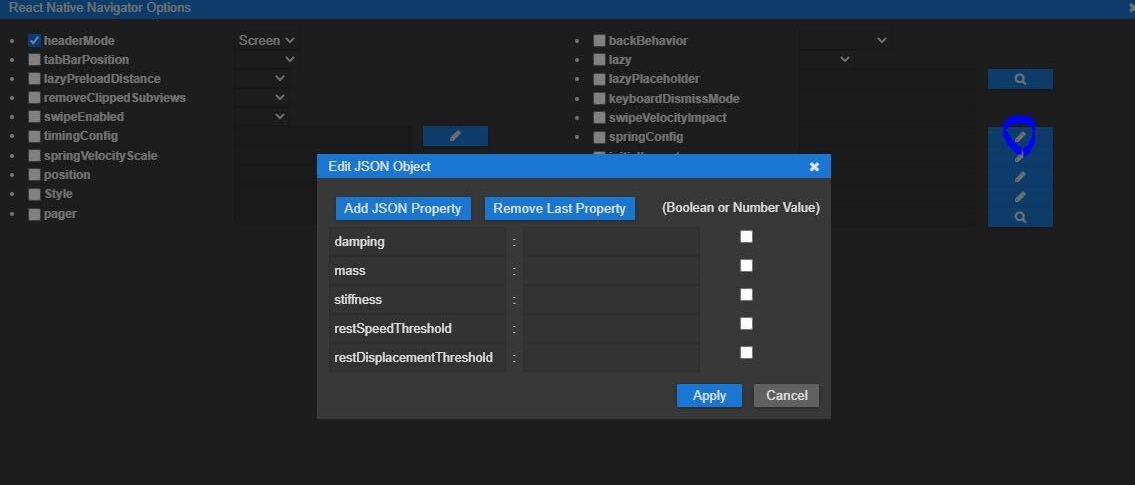Screen dimensions: 1135x485
Task: Uncheck the headerMode checkbox
Action: pos(34,41)
